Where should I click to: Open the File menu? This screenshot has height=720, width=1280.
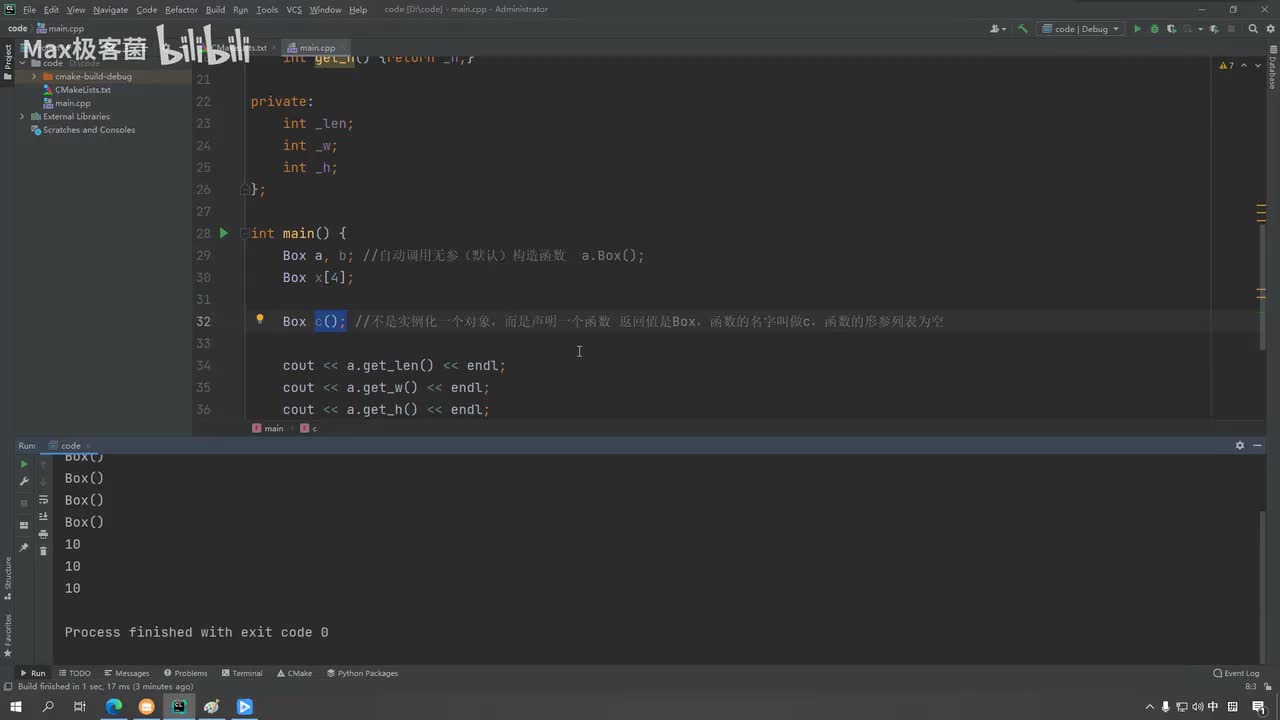coord(29,9)
